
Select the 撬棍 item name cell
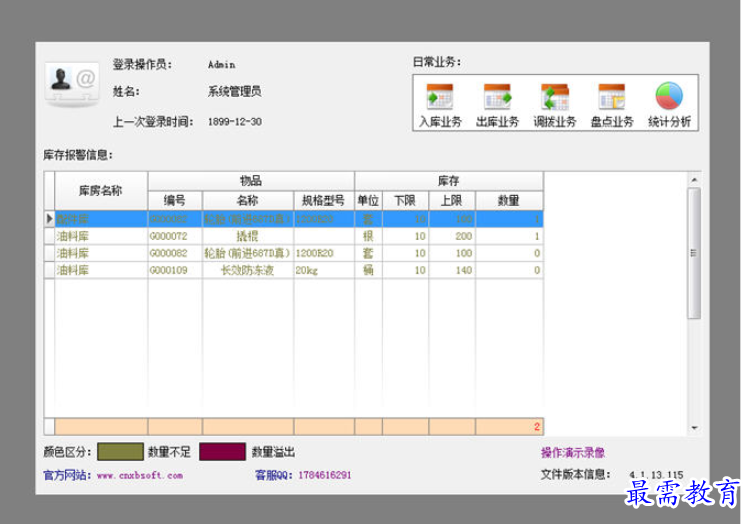click(x=248, y=236)
